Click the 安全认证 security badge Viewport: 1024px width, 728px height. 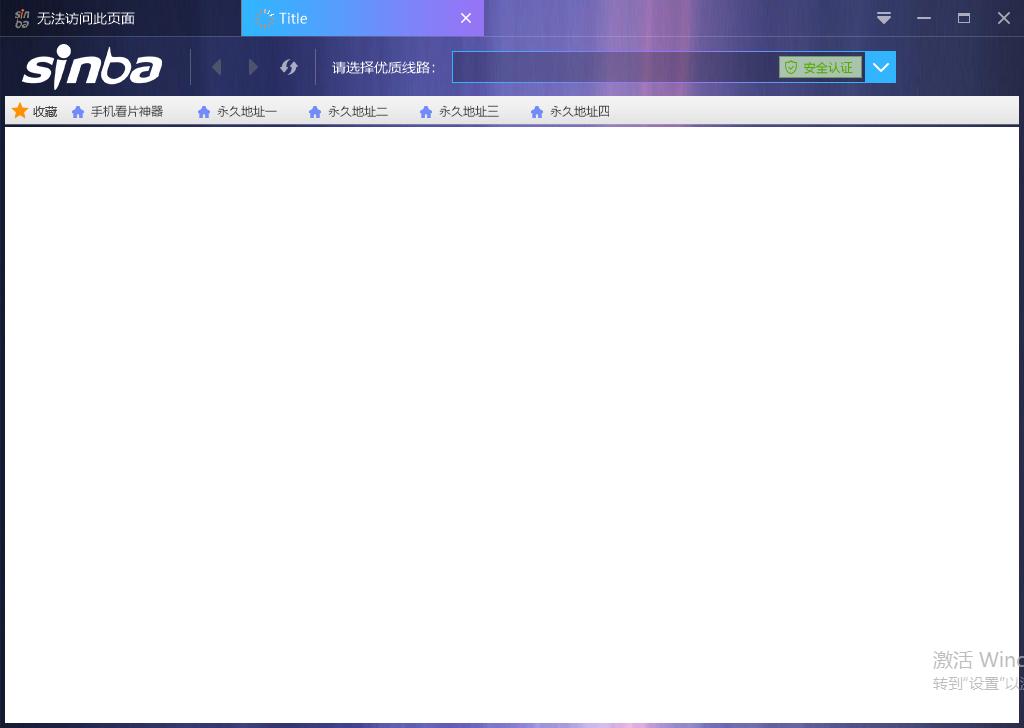(x=820, y=67)
